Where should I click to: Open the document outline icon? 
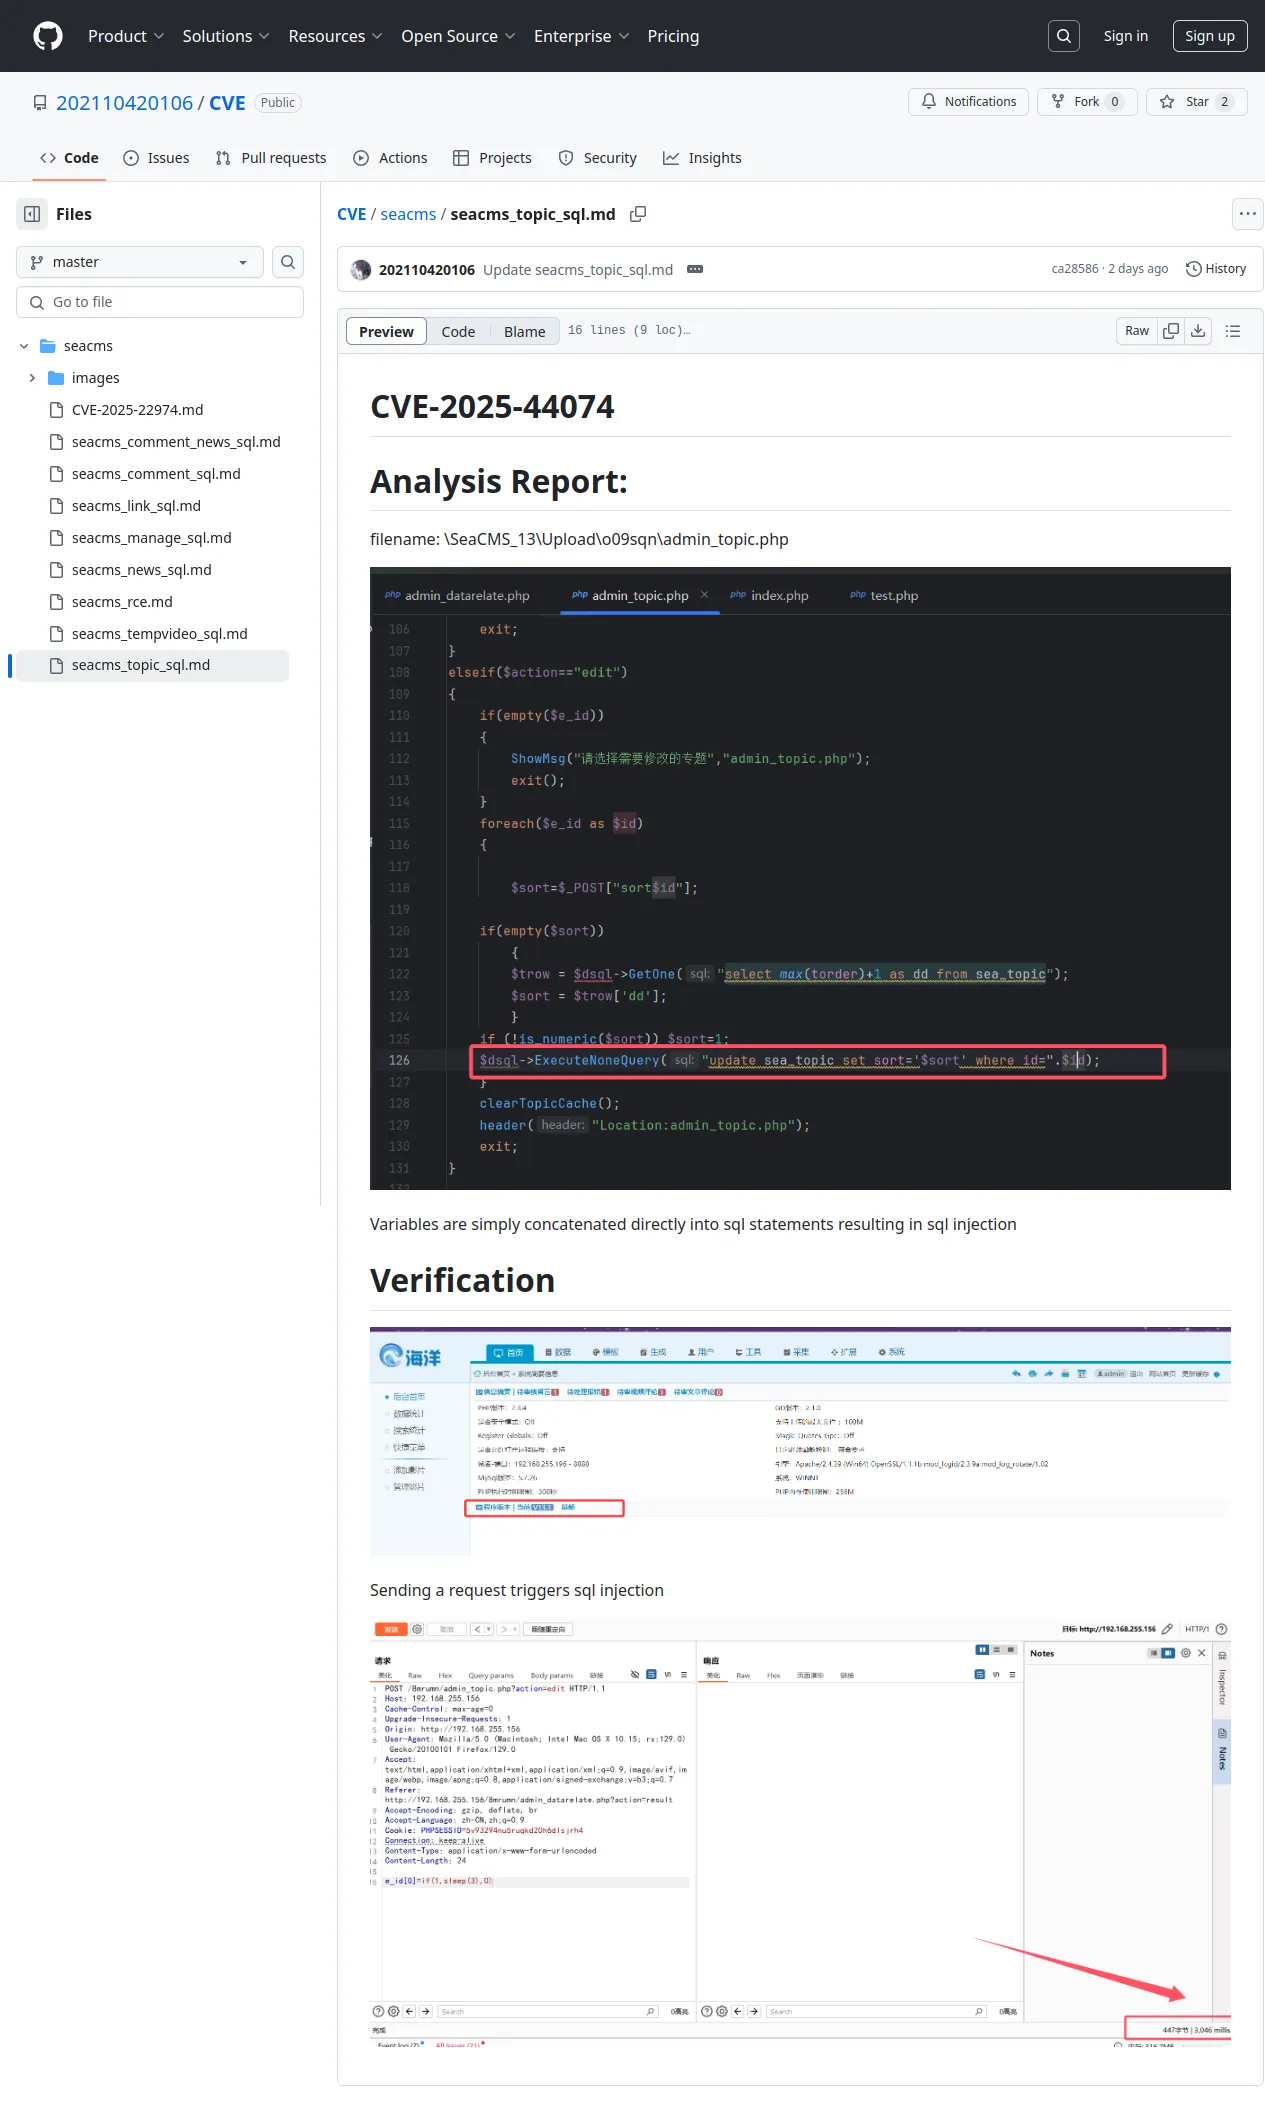tap(1233, 331)
